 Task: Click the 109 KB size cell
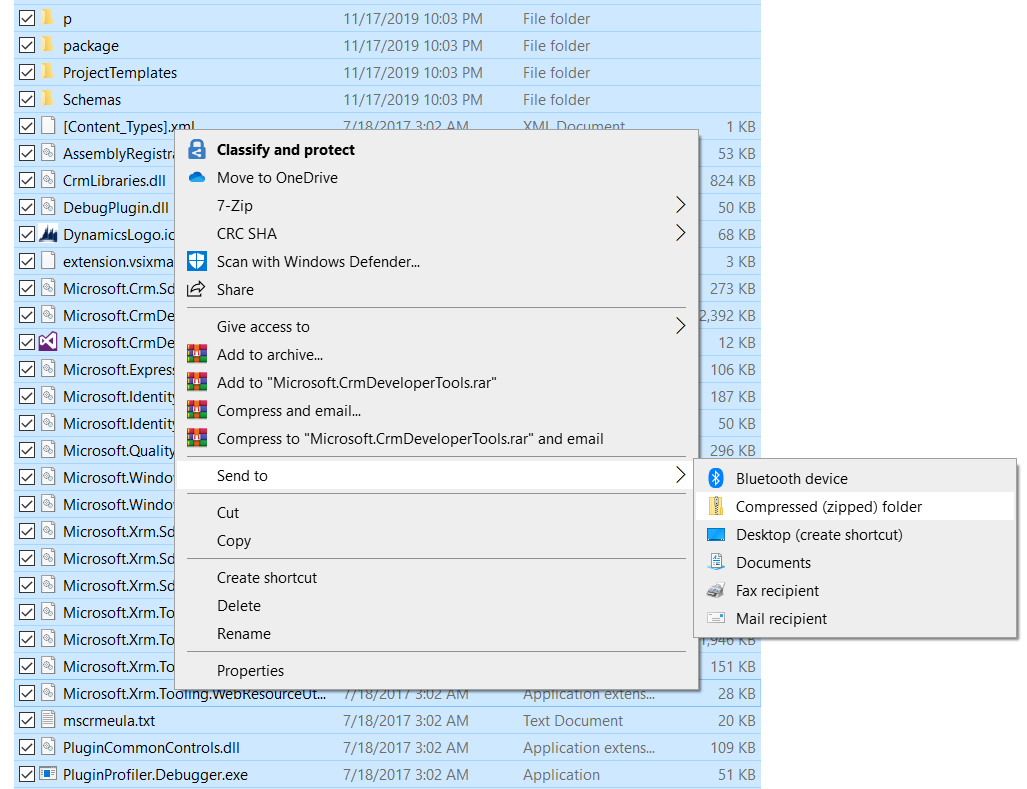tap(732, 747)
